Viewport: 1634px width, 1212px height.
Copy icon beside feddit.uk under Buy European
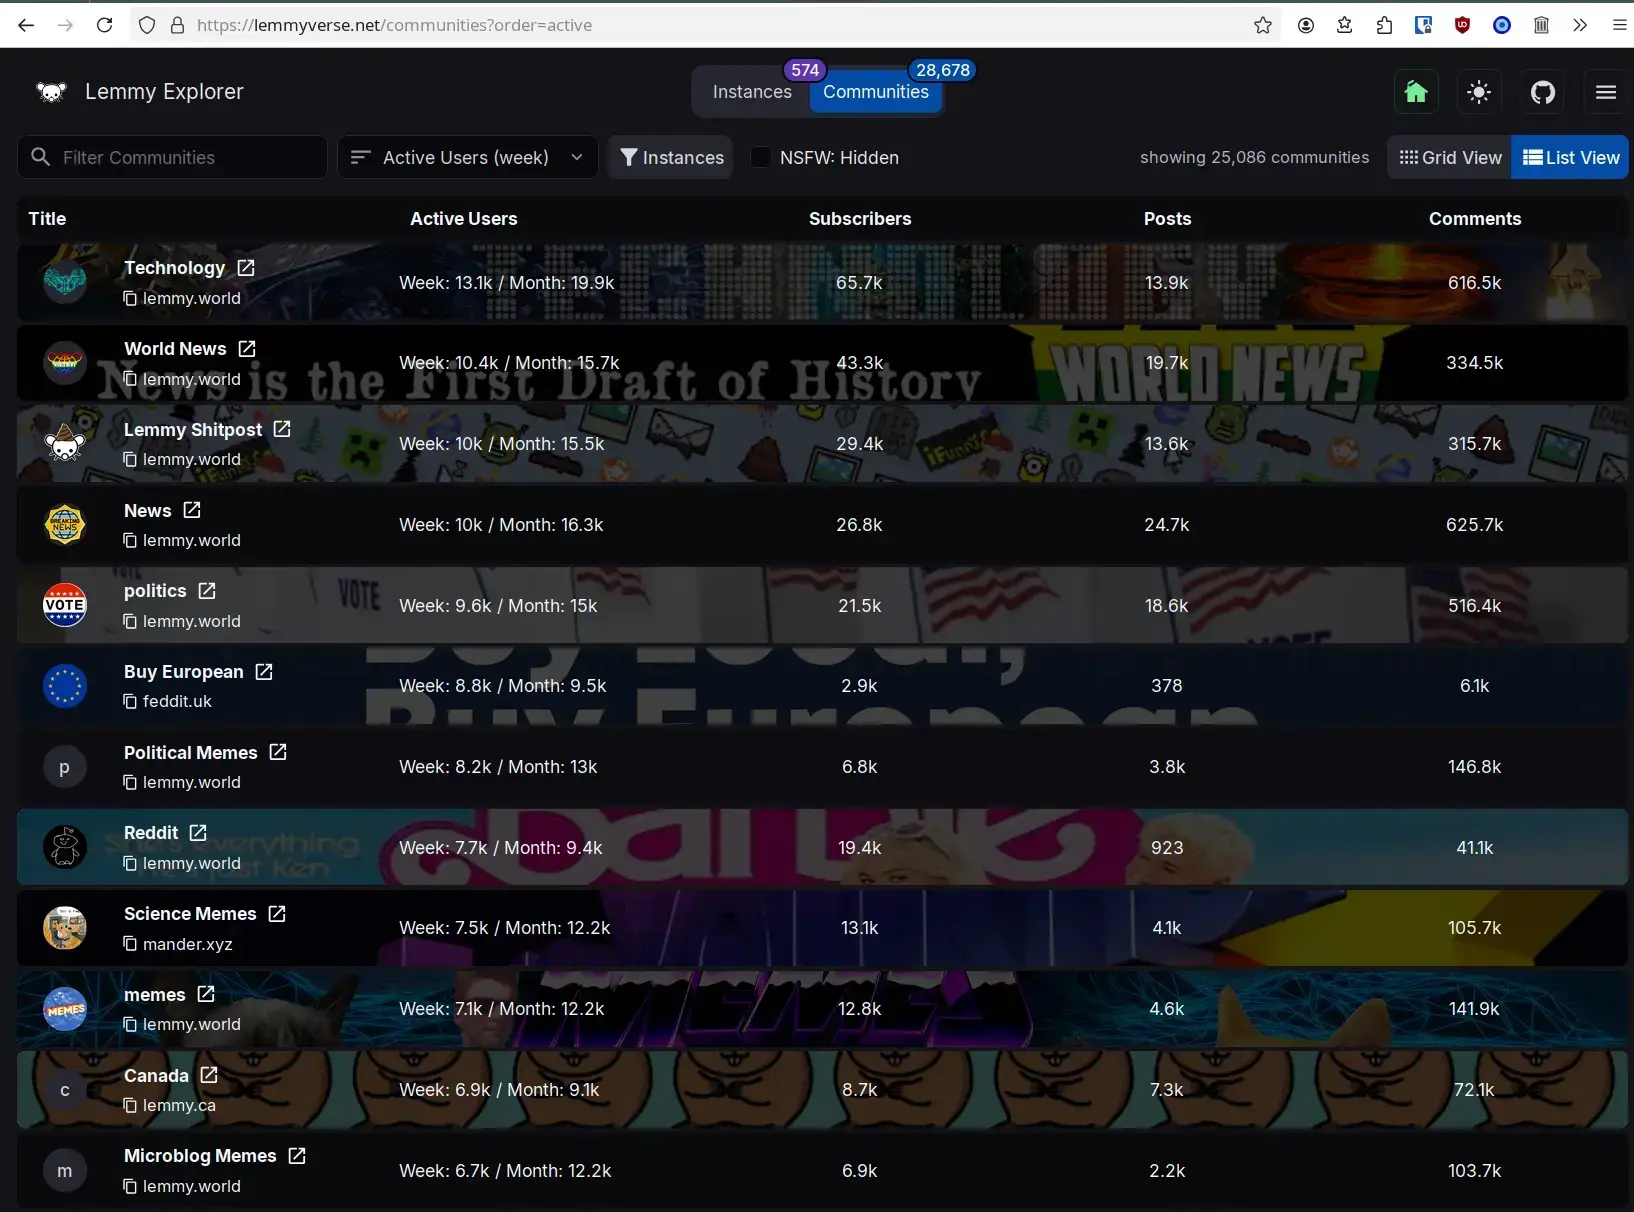pos(130,702)
